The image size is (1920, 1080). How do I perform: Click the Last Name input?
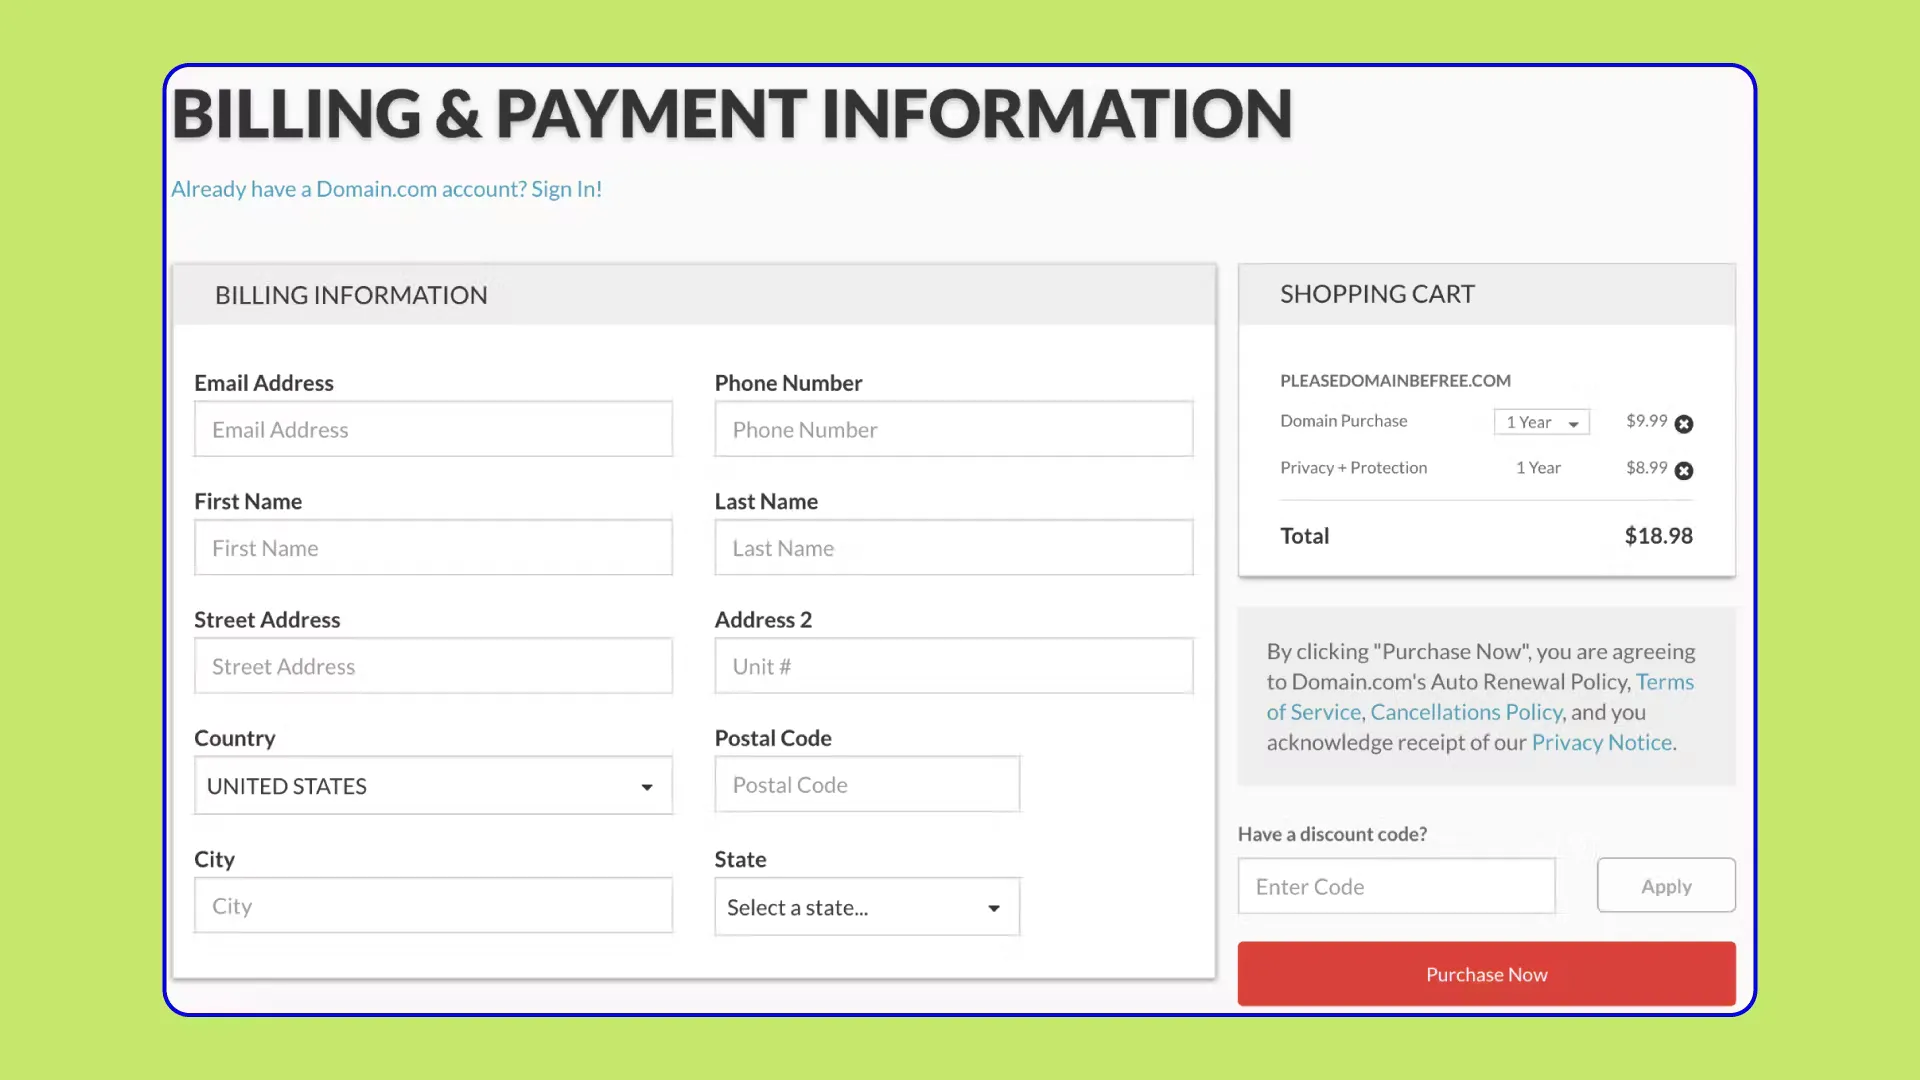pyautogui.click(x=953, y=548)
